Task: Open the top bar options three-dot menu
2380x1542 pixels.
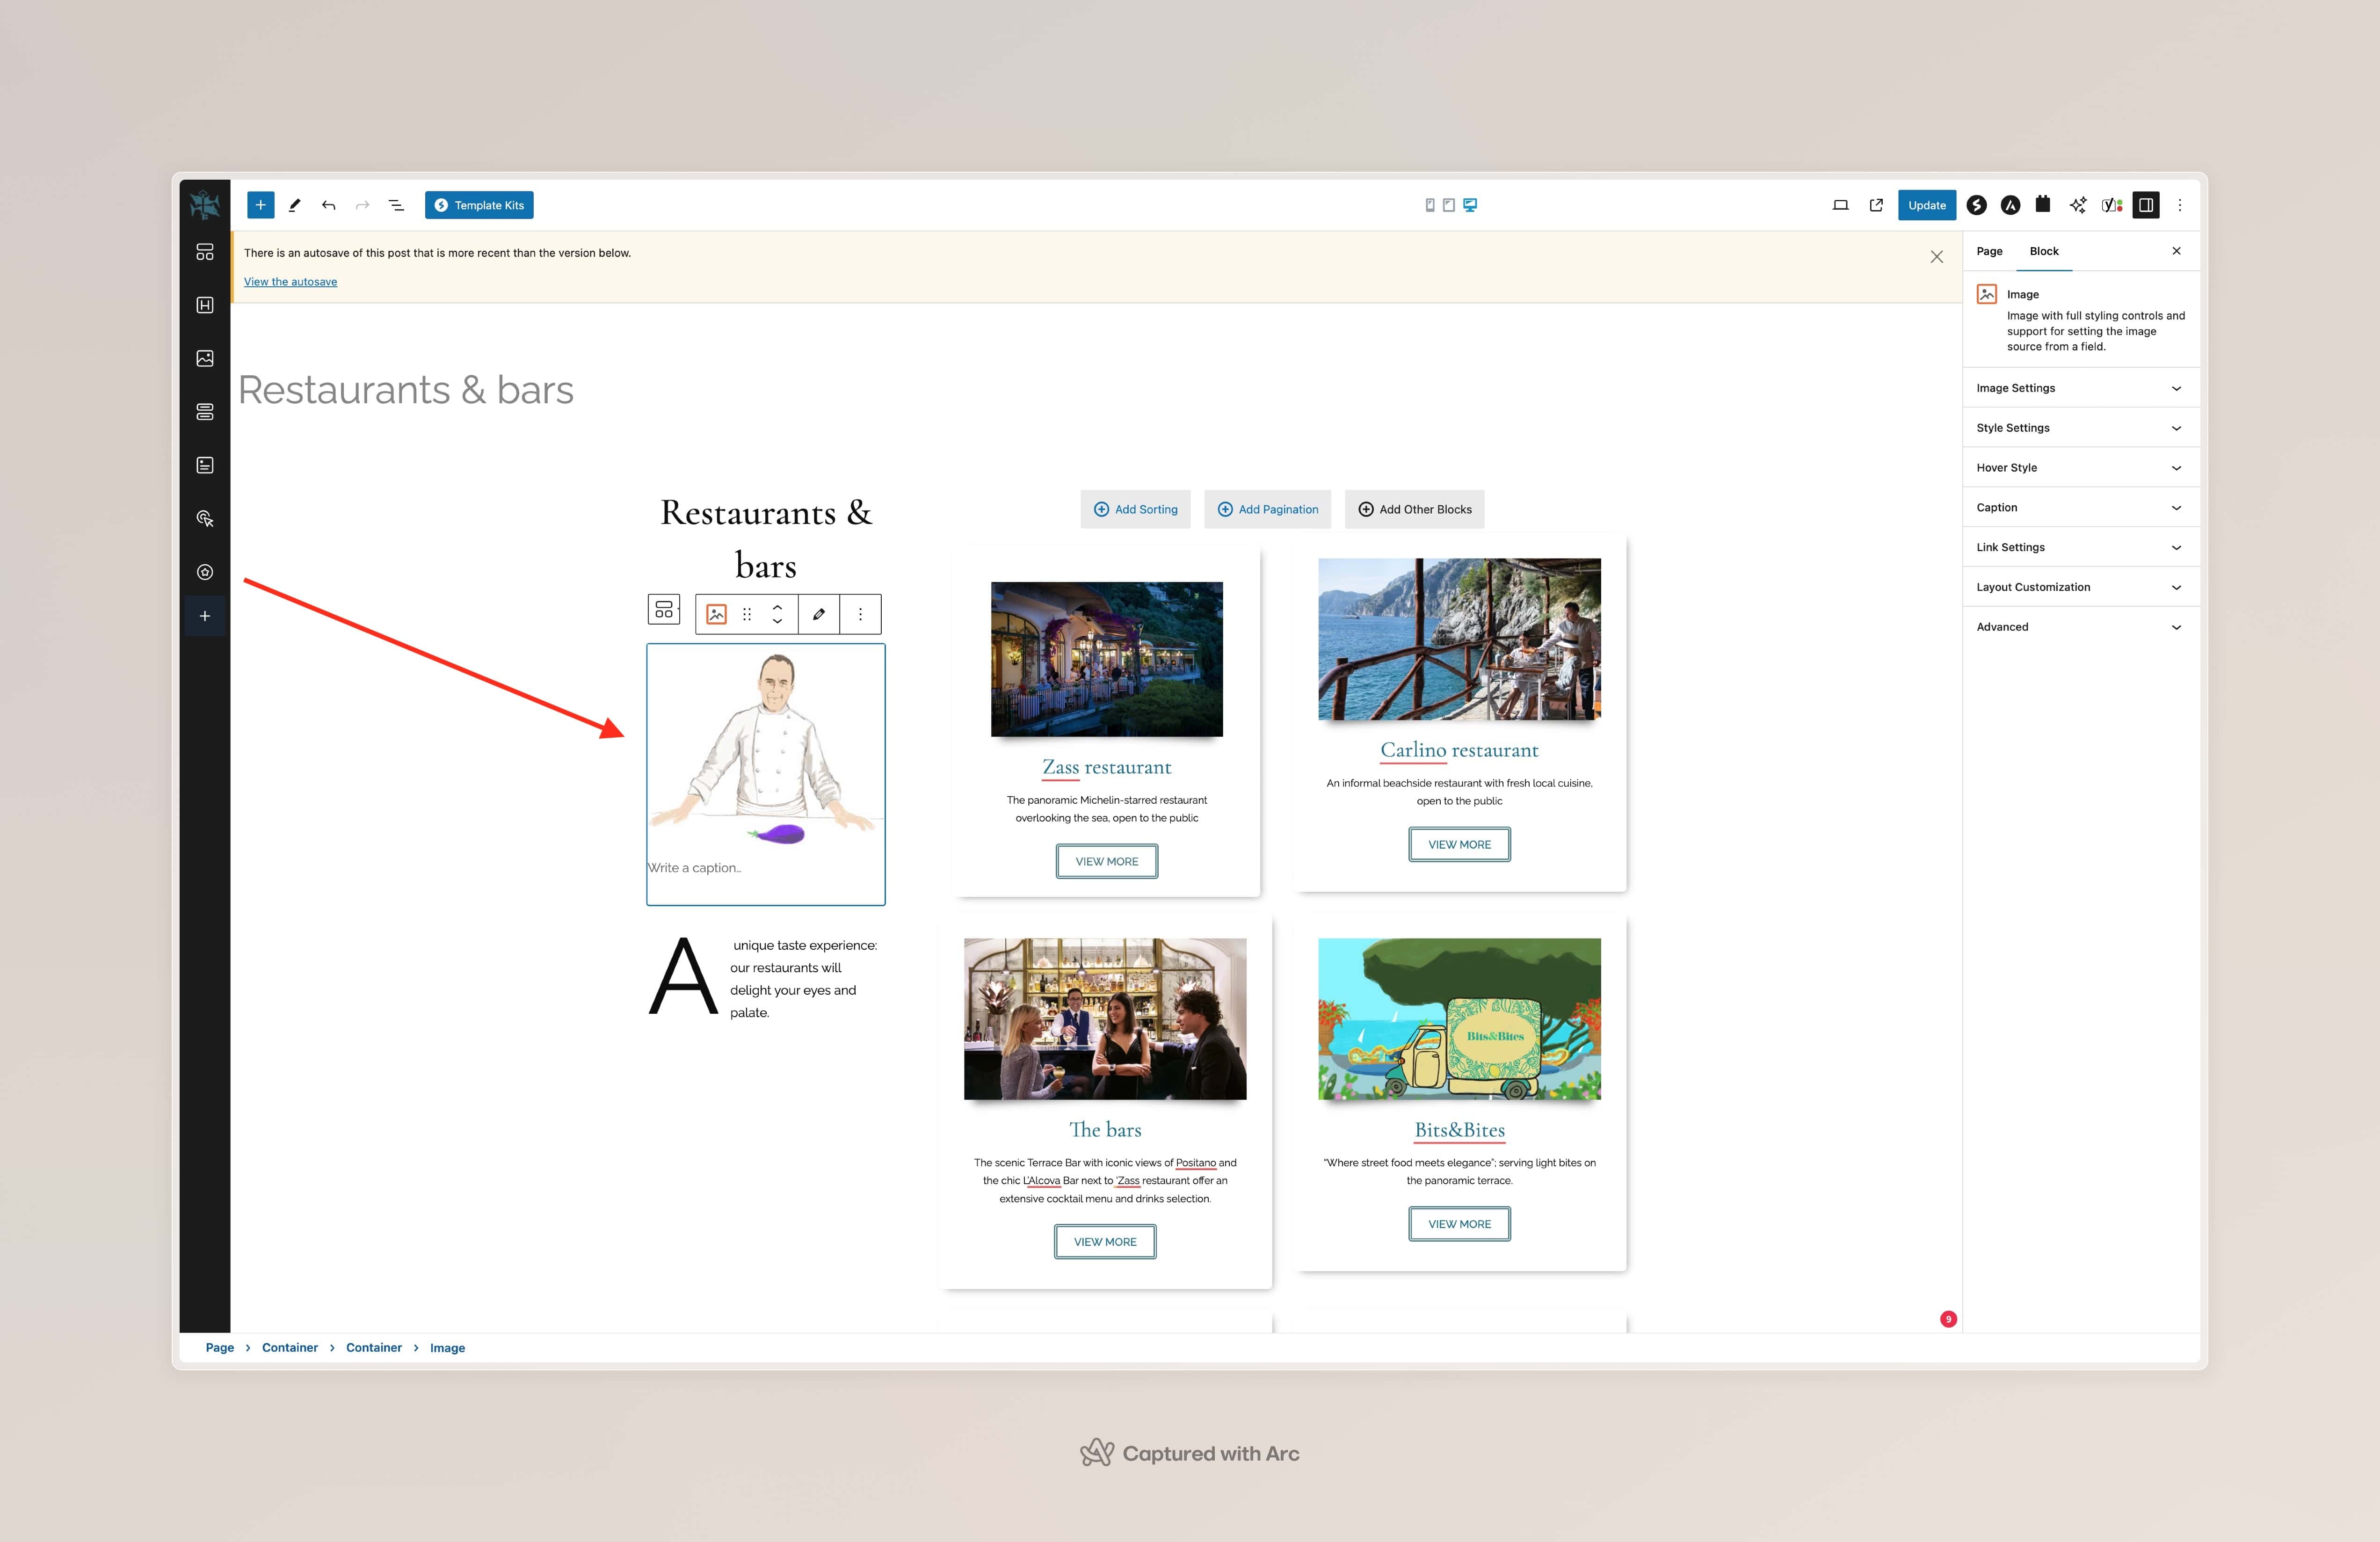Action: click(2180, 205)
